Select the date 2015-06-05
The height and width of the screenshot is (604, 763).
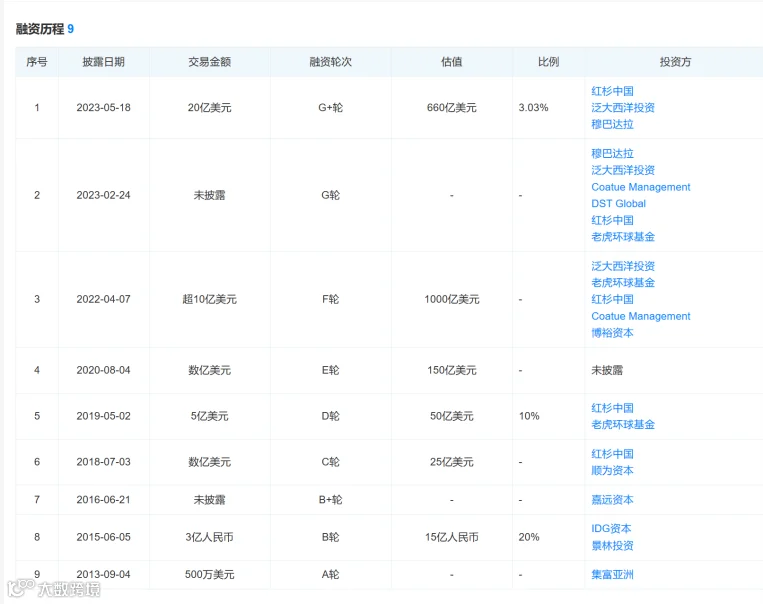click(x=103, y=537)
